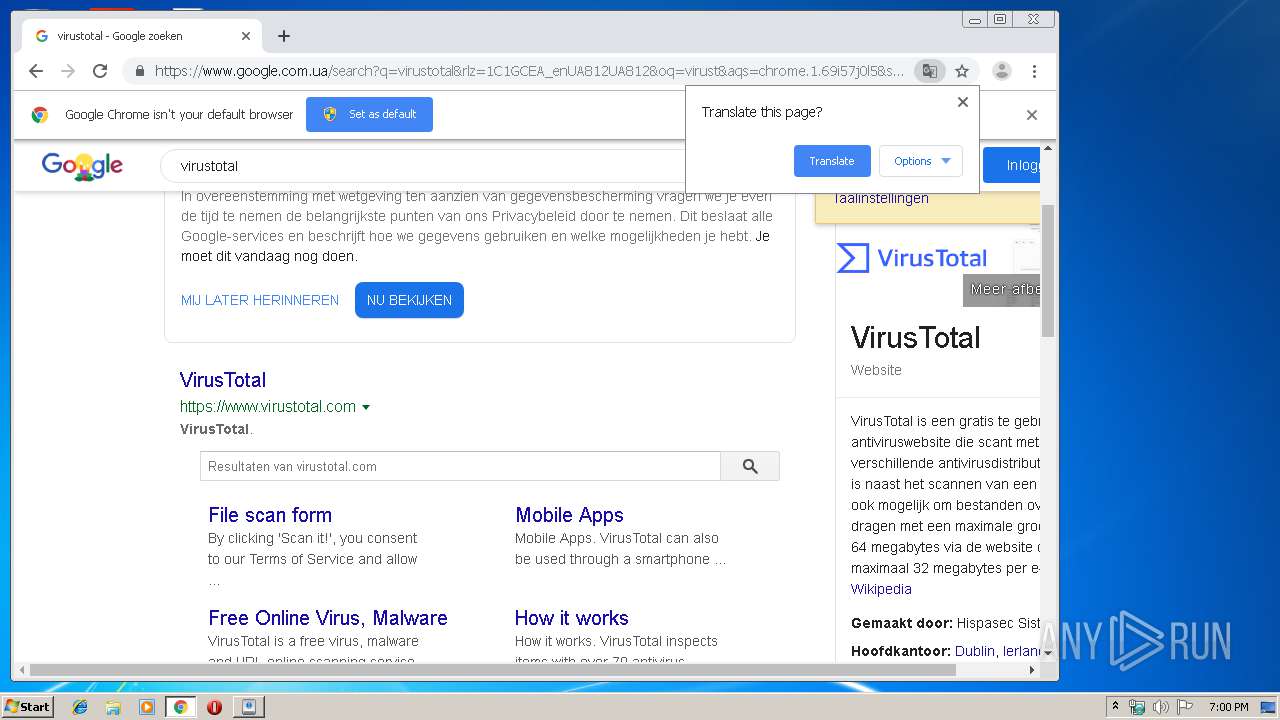Click the horizontal scrollbar right arrow
Image resolution: width=1280 pixels, height=720 pixels.
(1033, 670)
